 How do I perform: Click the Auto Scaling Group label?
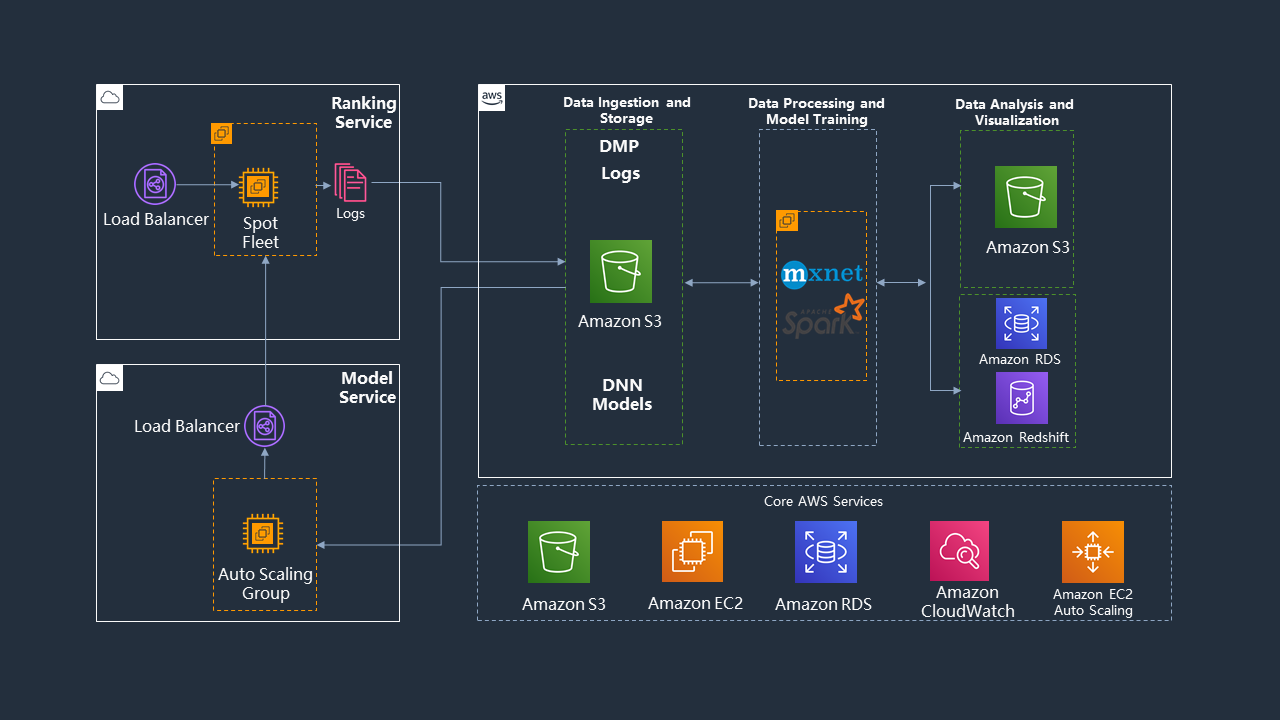[x=266, y=584]
